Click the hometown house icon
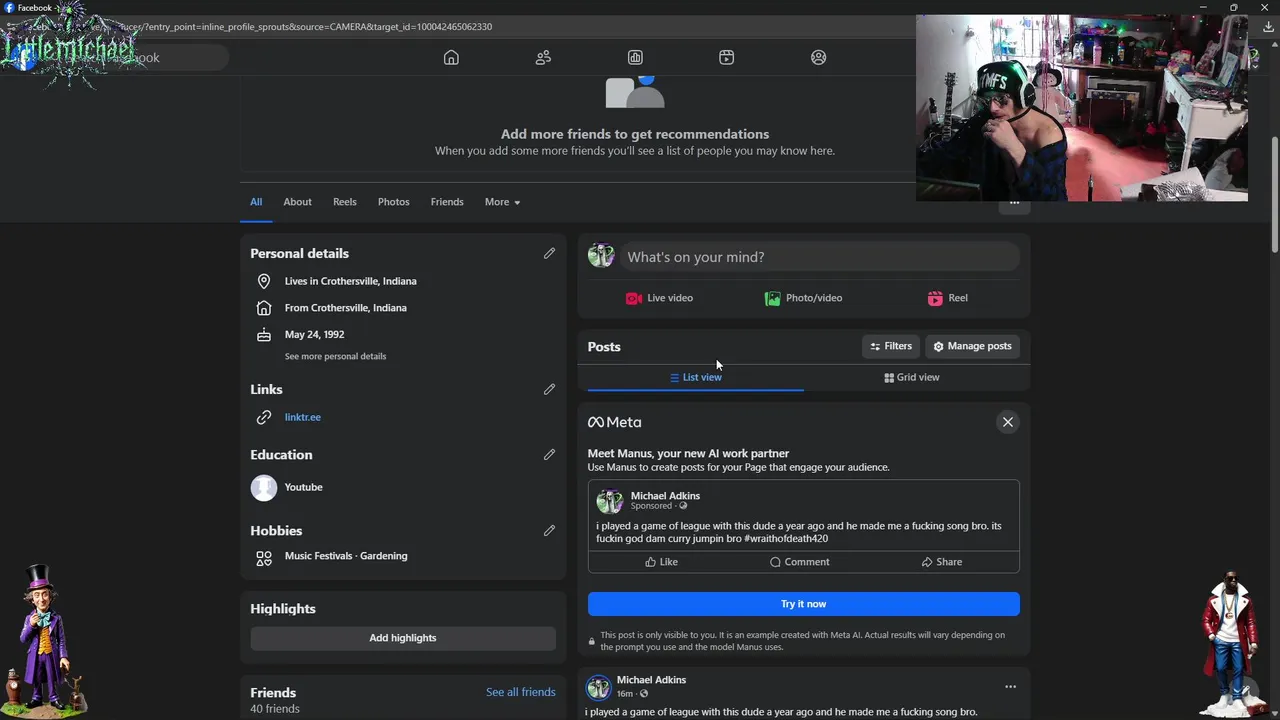Screen dimensions: 1280x720 [264, 308]
